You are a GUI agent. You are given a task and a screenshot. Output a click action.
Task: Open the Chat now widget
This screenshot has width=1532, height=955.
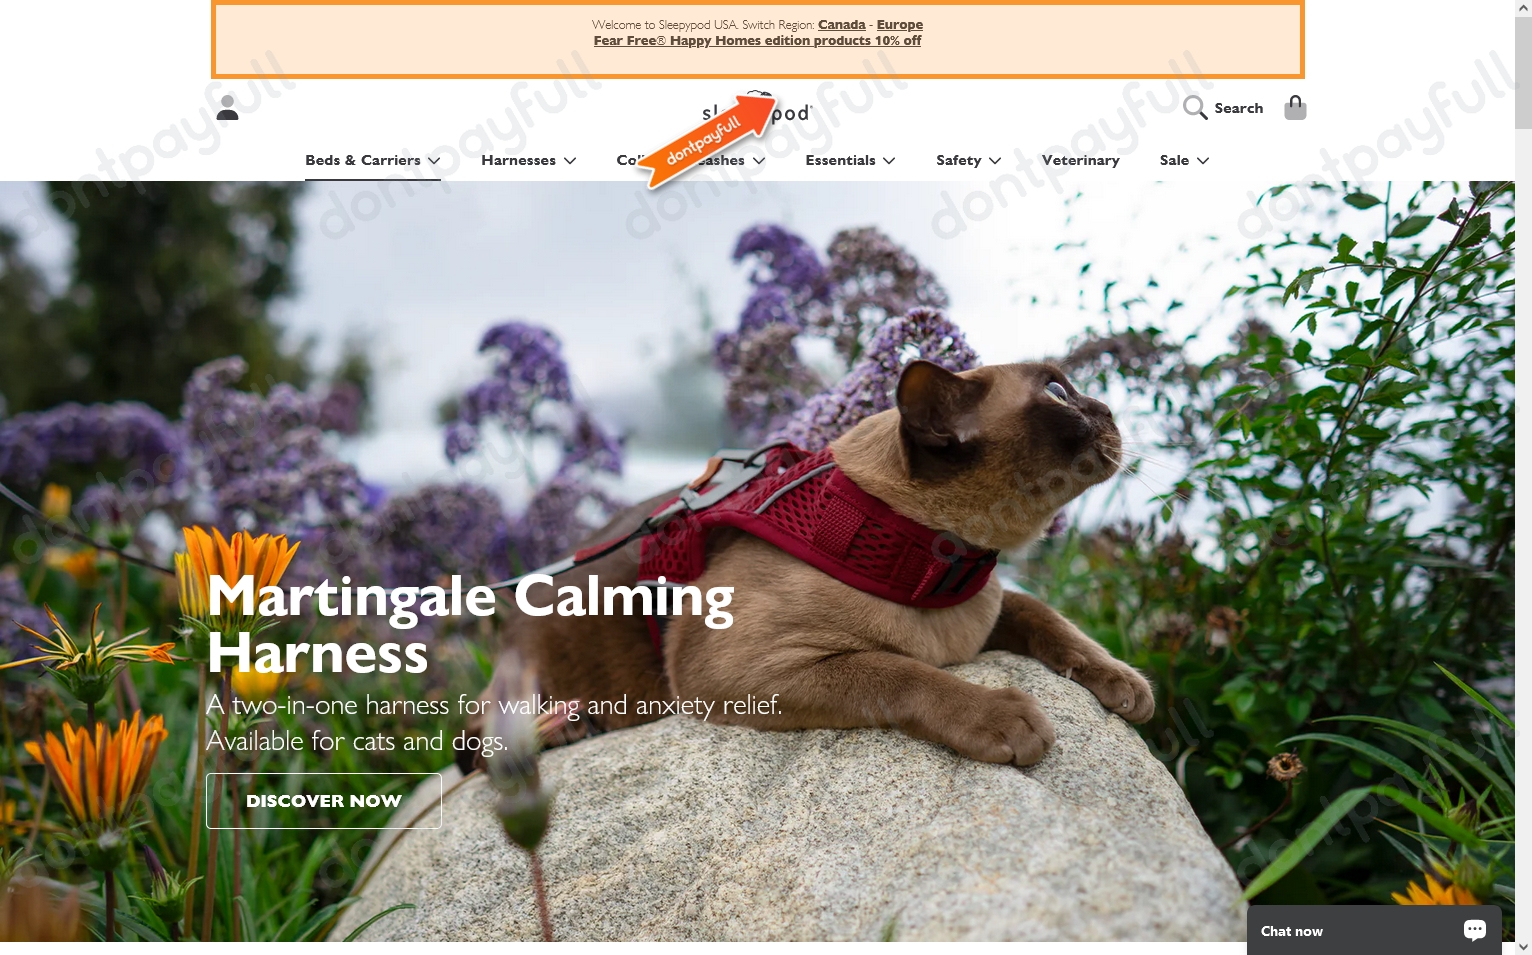pyautogui.click(x=1374, y=930)
